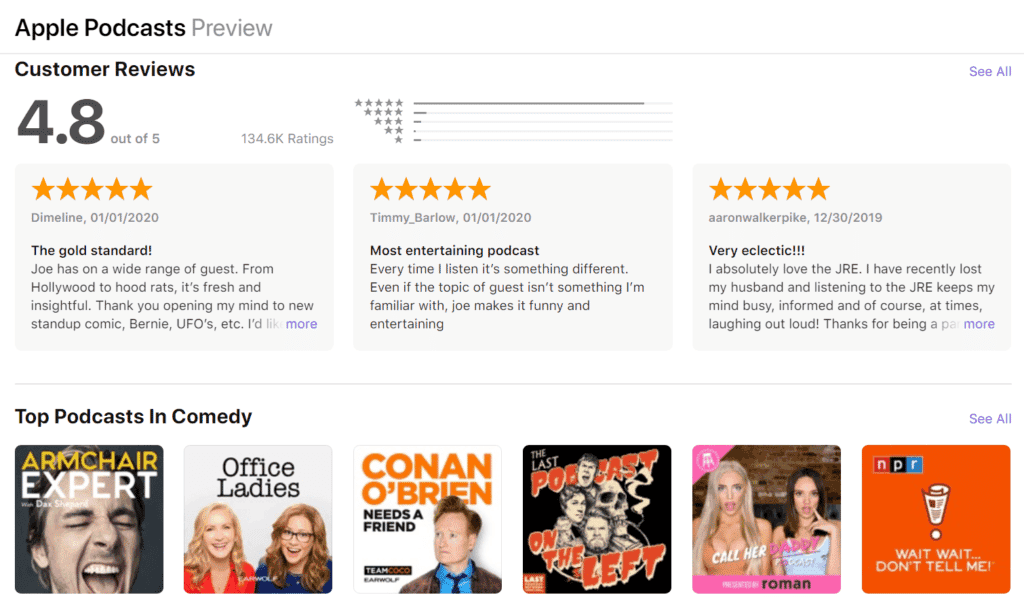Click the 'out of 5' rating label

pyautogui.click(x=135, y=138)
